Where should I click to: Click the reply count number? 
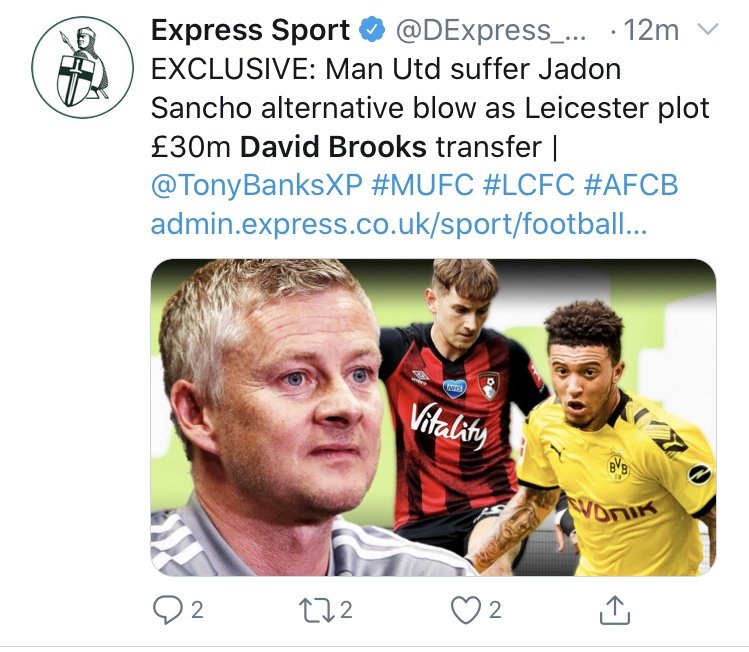tap(197, 610)
